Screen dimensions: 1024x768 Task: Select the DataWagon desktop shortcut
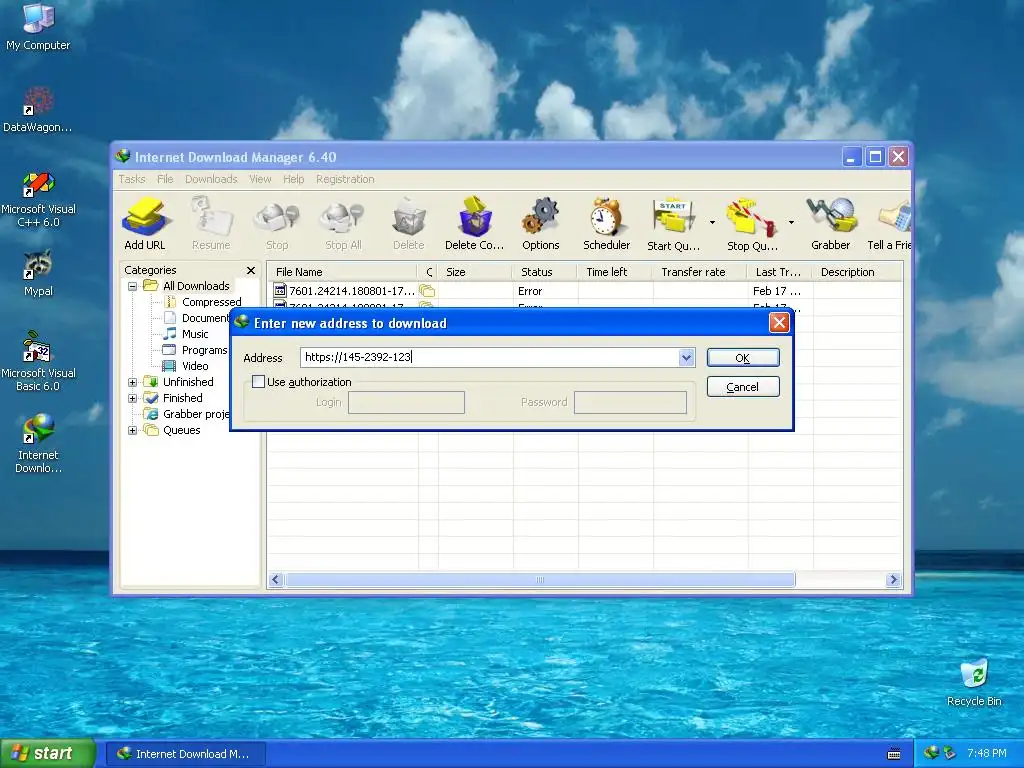[x=38, y=101]
